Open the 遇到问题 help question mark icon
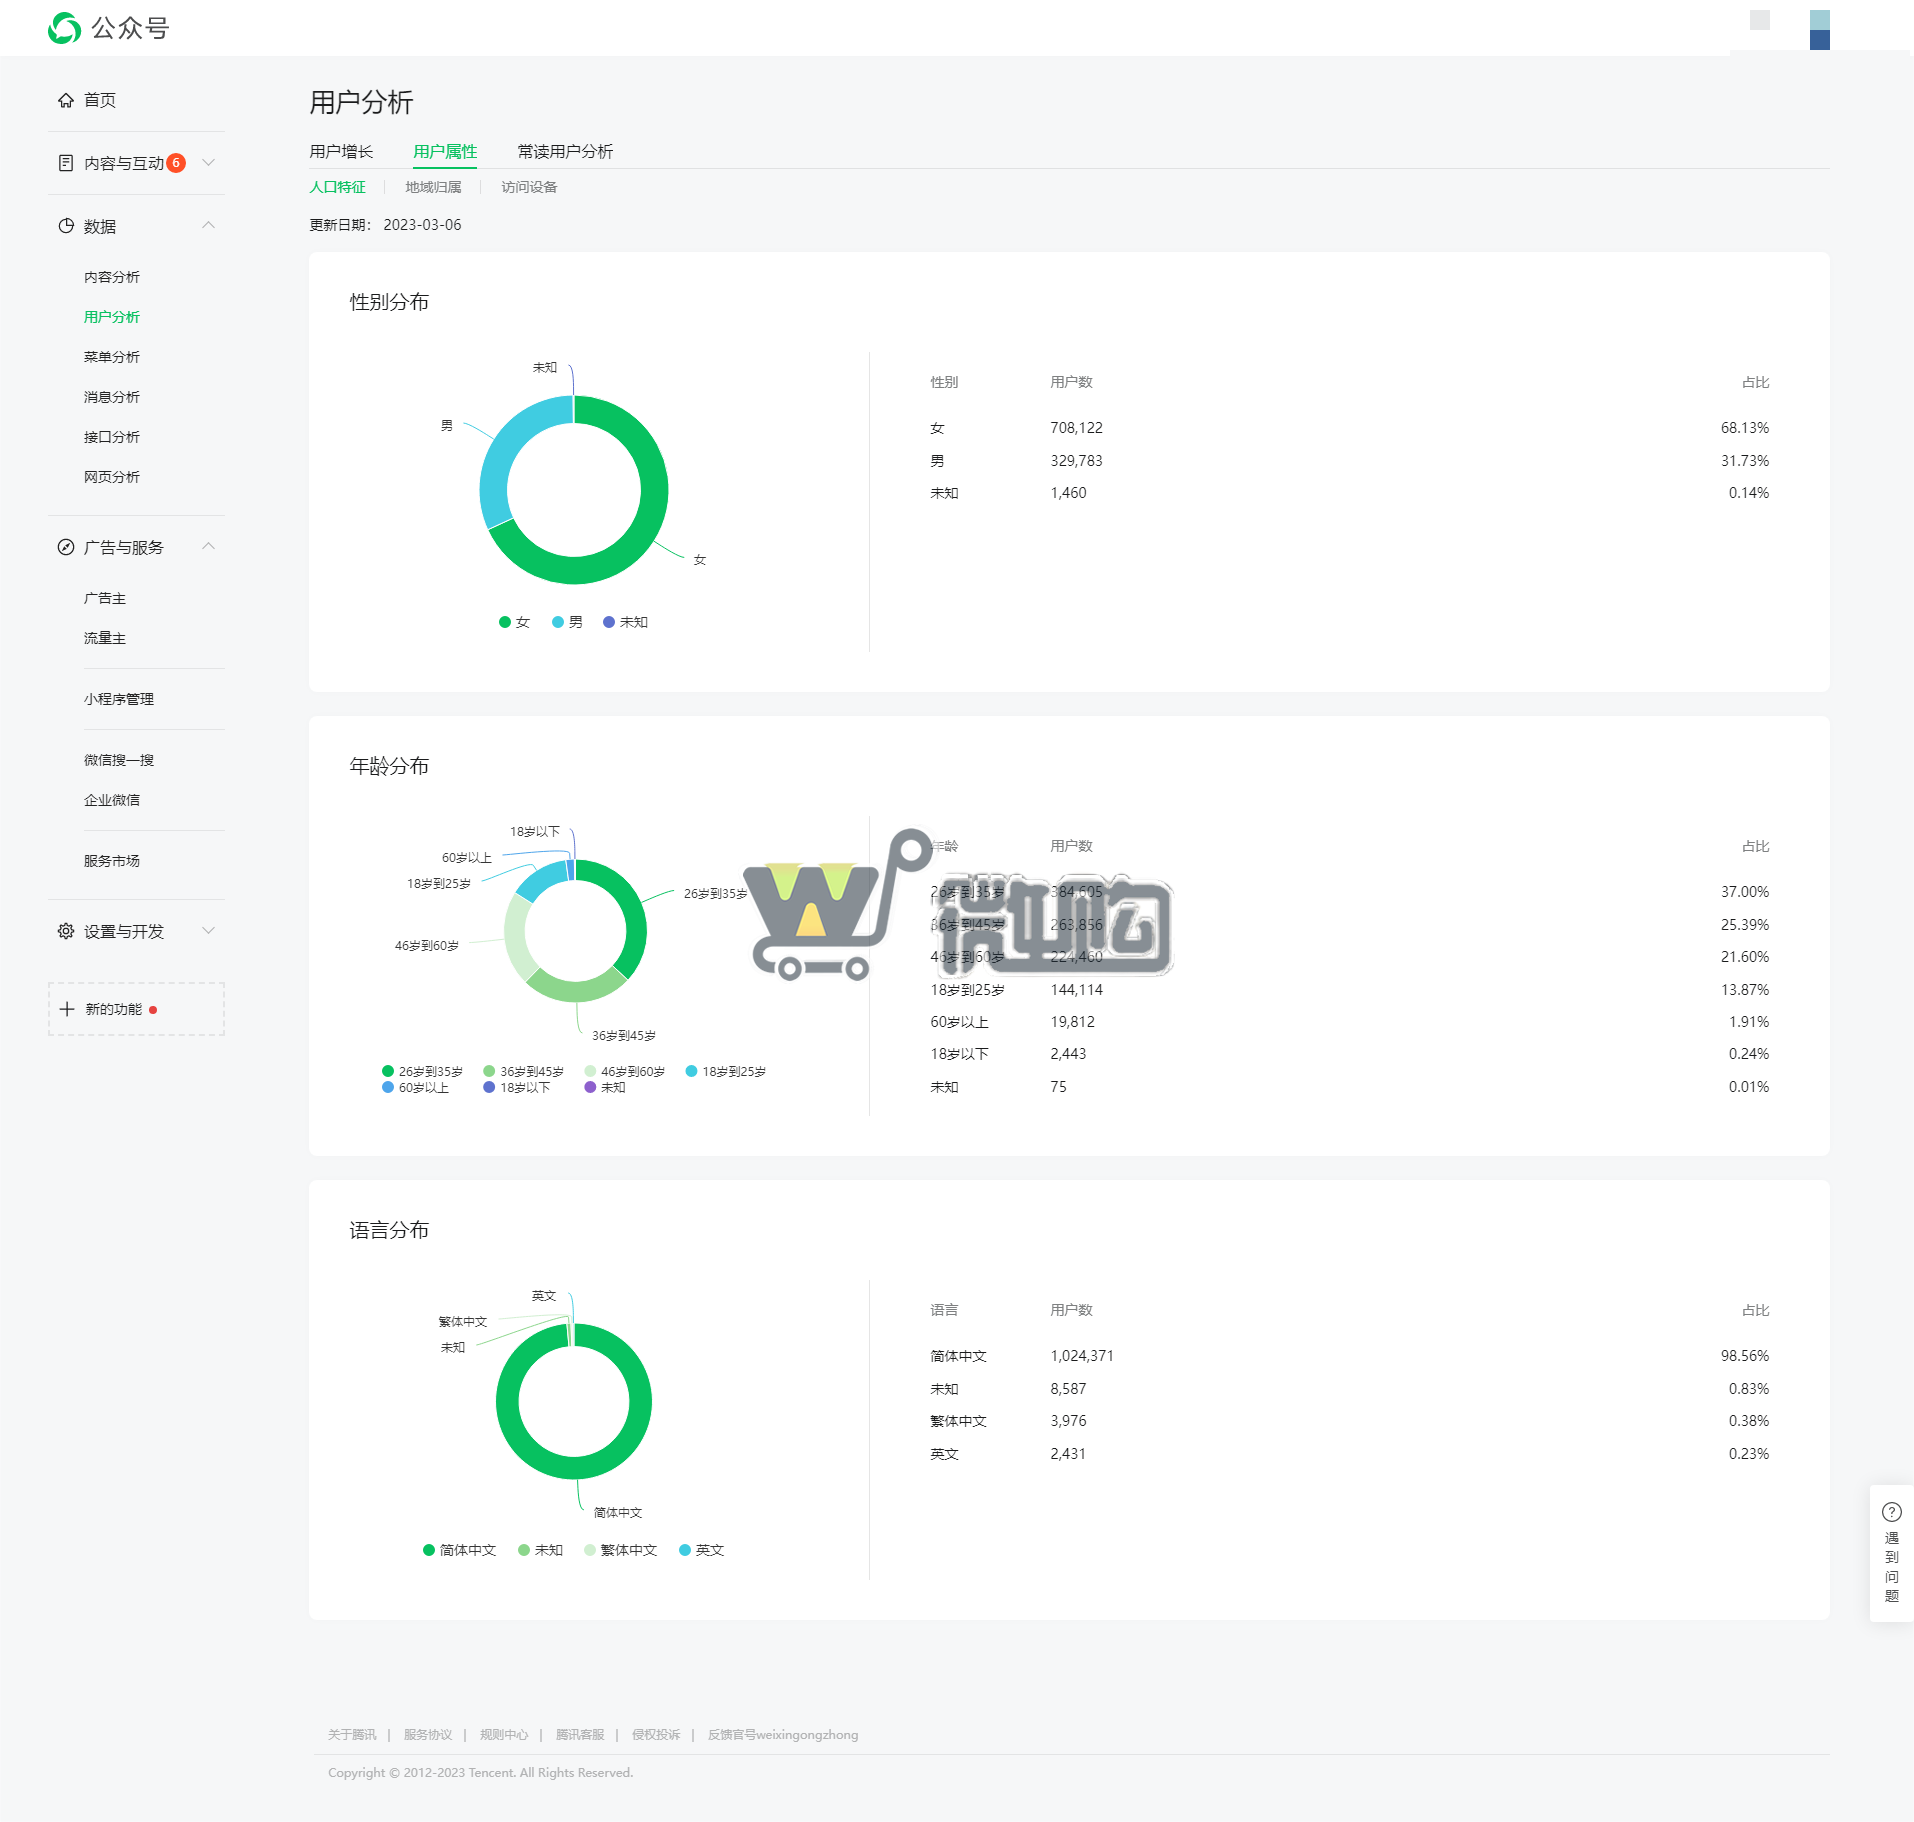 [1891, 1512]
